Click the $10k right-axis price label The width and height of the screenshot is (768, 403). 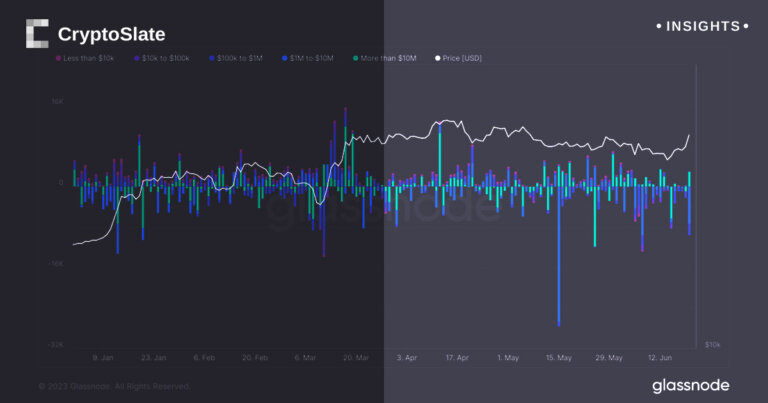click(x=712, y=345)
